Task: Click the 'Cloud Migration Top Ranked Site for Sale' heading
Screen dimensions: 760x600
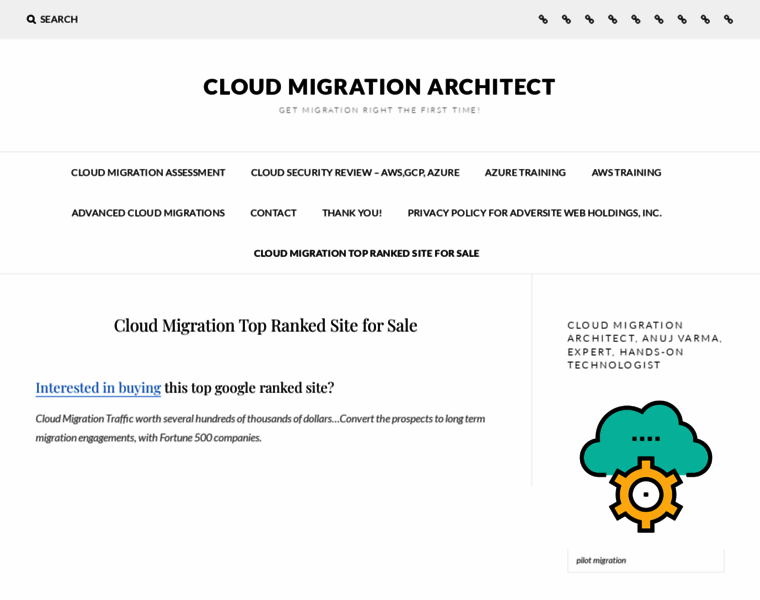Action: [266, 326]
